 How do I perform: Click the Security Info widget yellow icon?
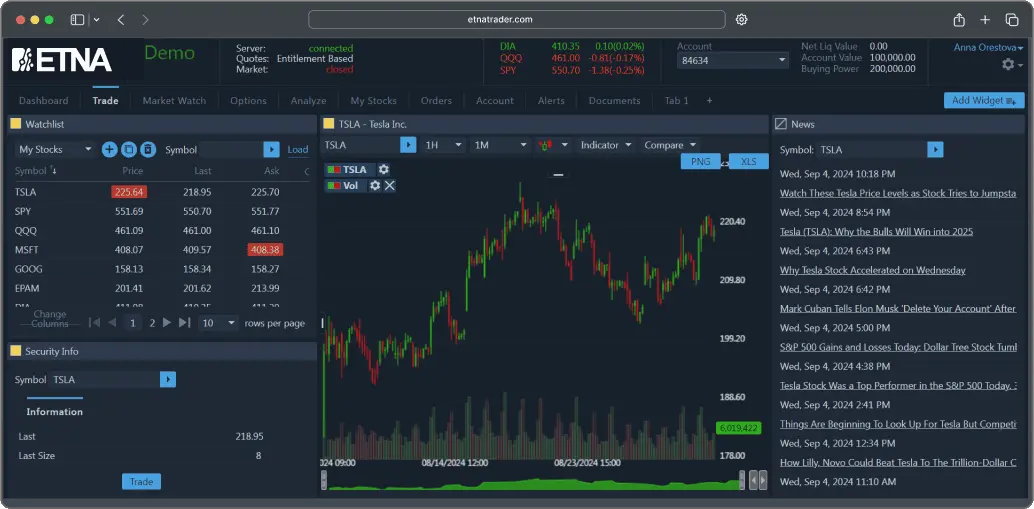coord(16,351)
